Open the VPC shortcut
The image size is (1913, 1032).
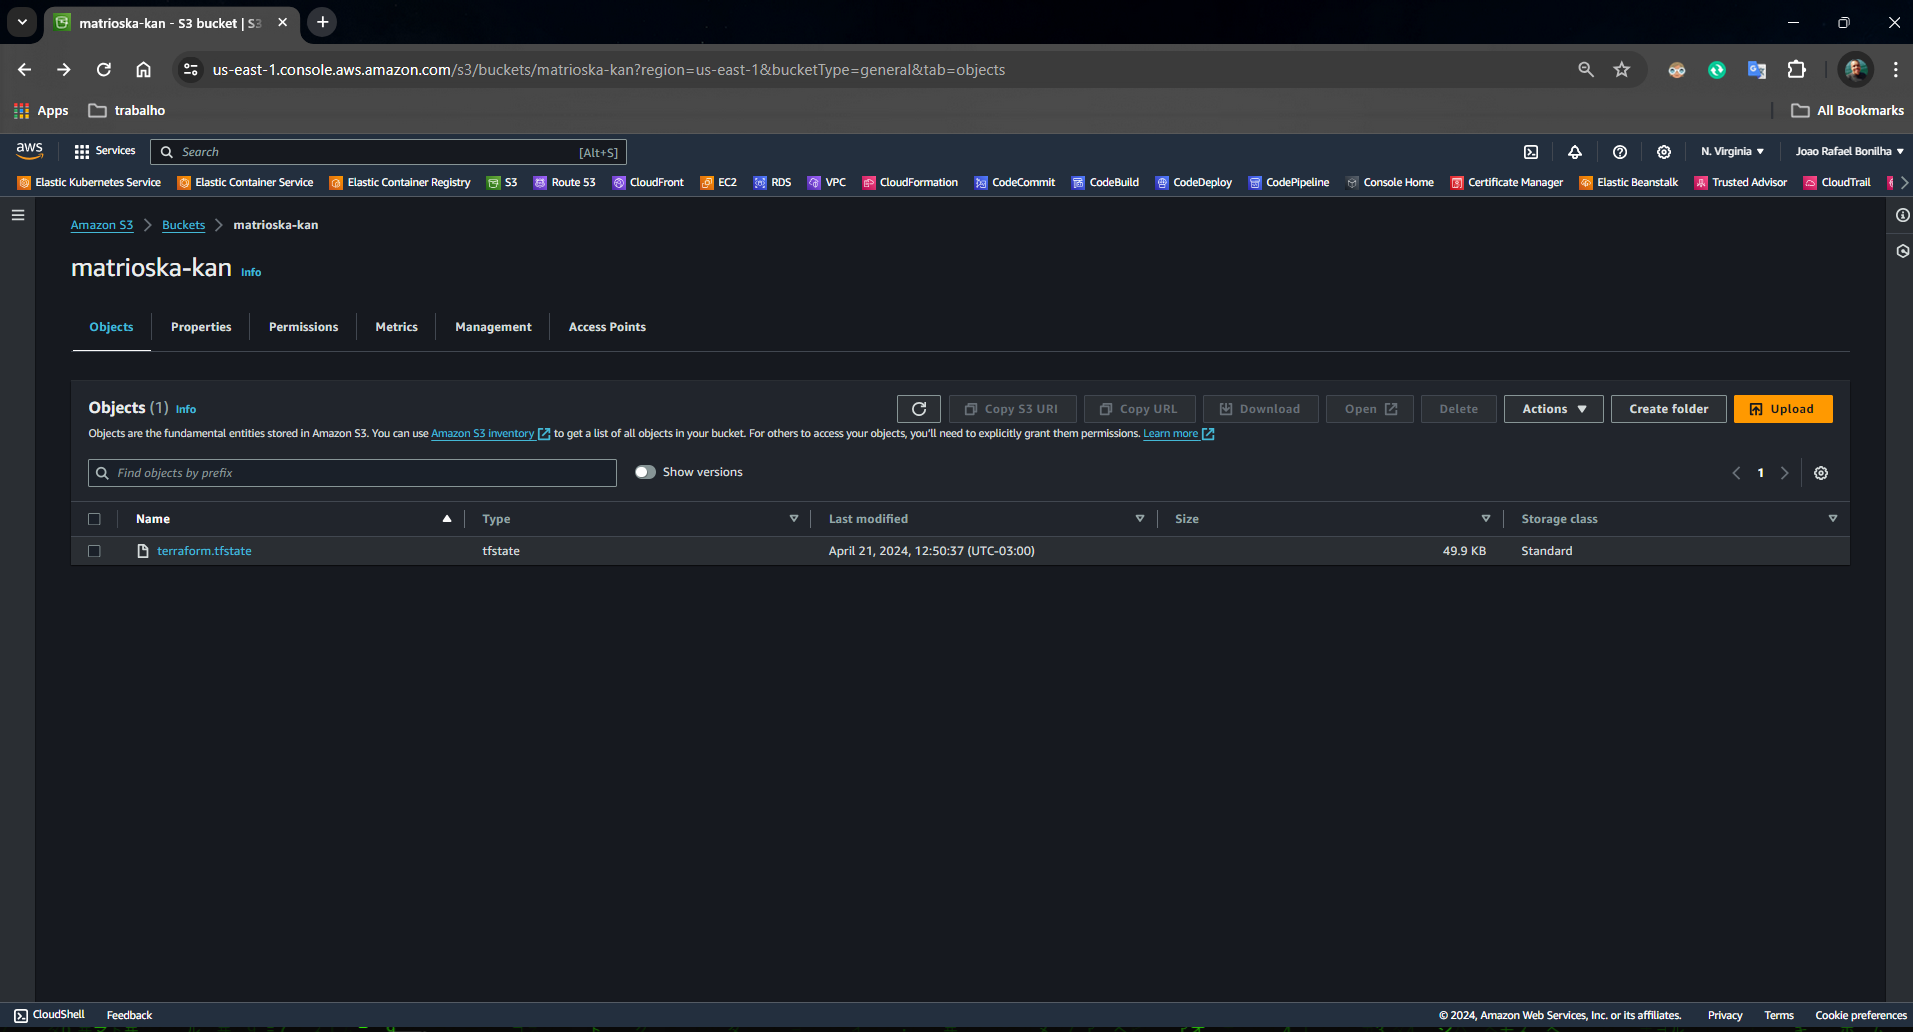[x=827, y=182]
